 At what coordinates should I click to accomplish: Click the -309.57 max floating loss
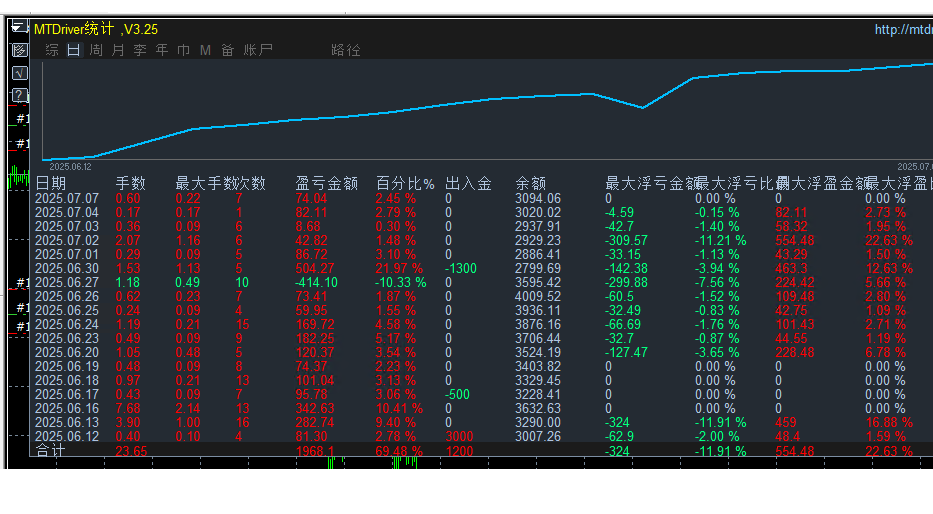[x=627, y=240]
